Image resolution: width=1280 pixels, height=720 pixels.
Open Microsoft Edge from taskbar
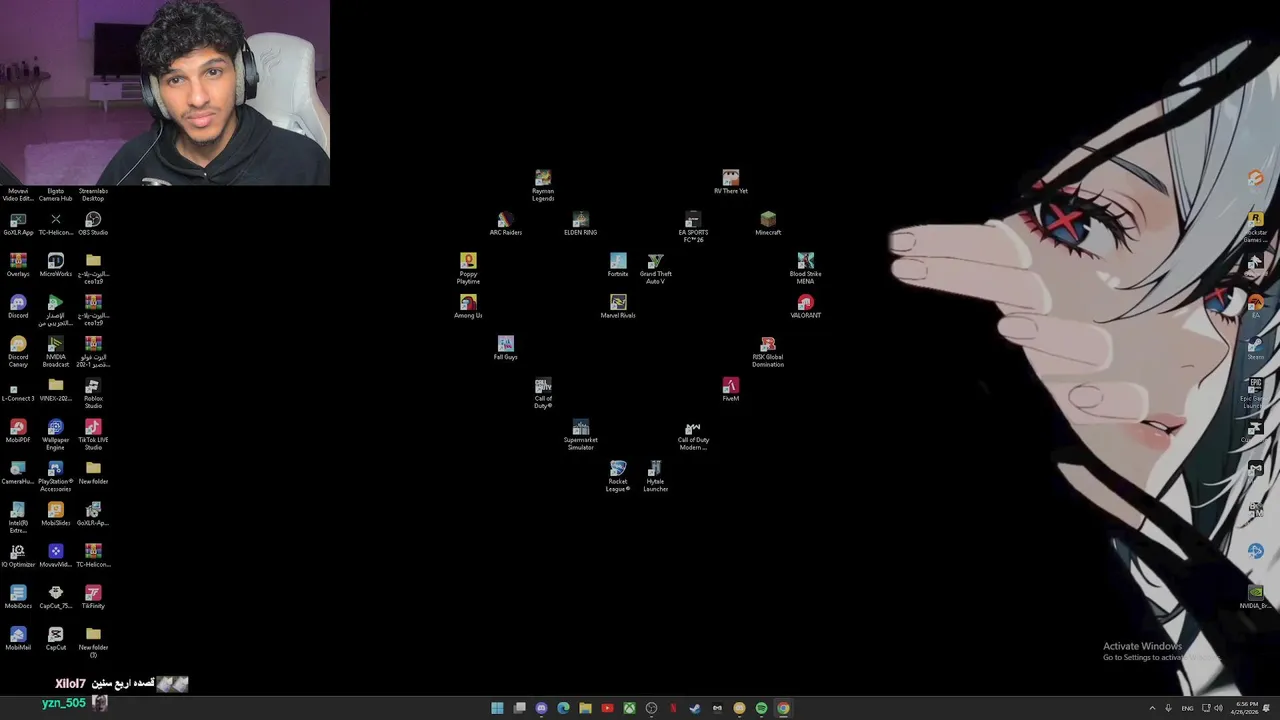[563, 708]
